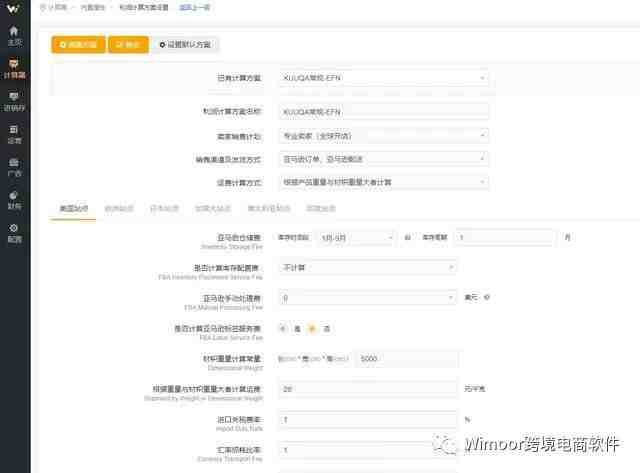Click the Wimoor logo at top of sidebar
This screenshot has height=473, width=640.
coord(13,9)
